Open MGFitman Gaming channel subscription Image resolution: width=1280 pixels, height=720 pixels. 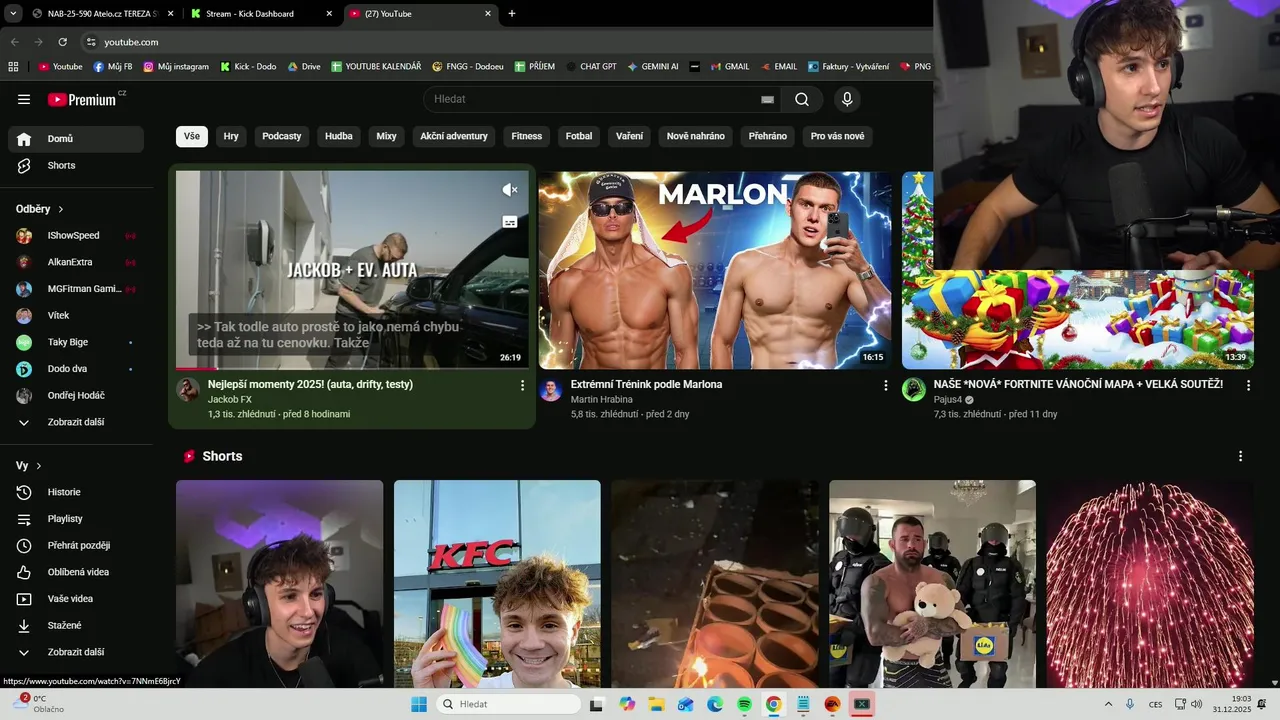pos(76,289)
